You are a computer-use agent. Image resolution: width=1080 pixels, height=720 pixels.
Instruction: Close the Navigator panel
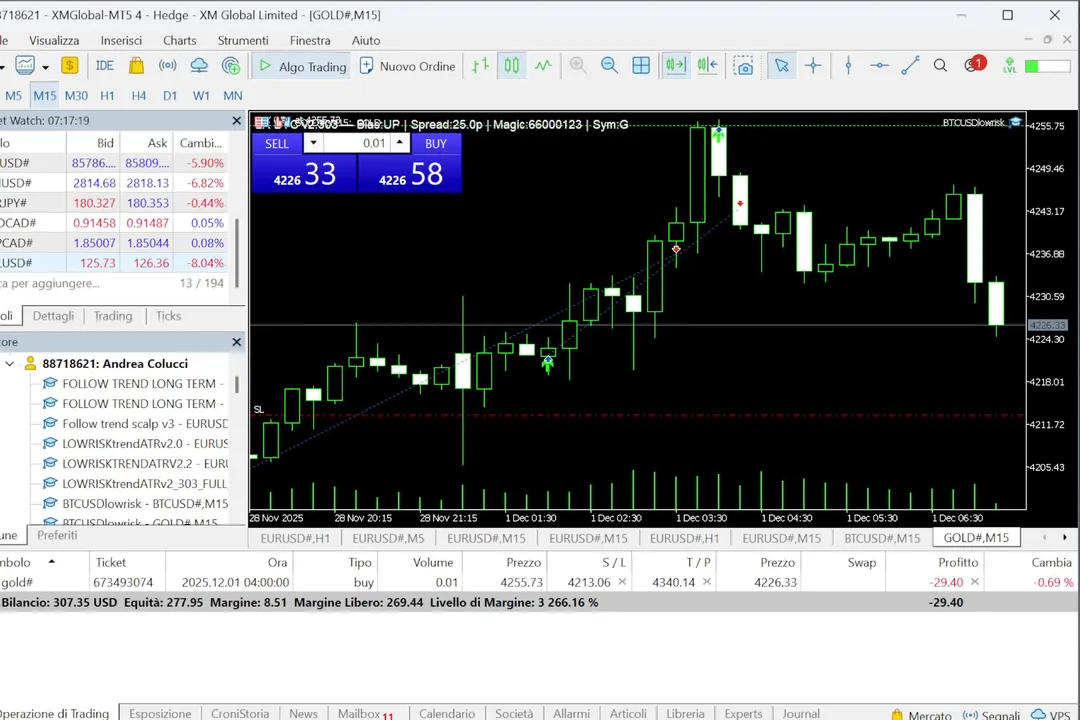click(x=237, y=342)
